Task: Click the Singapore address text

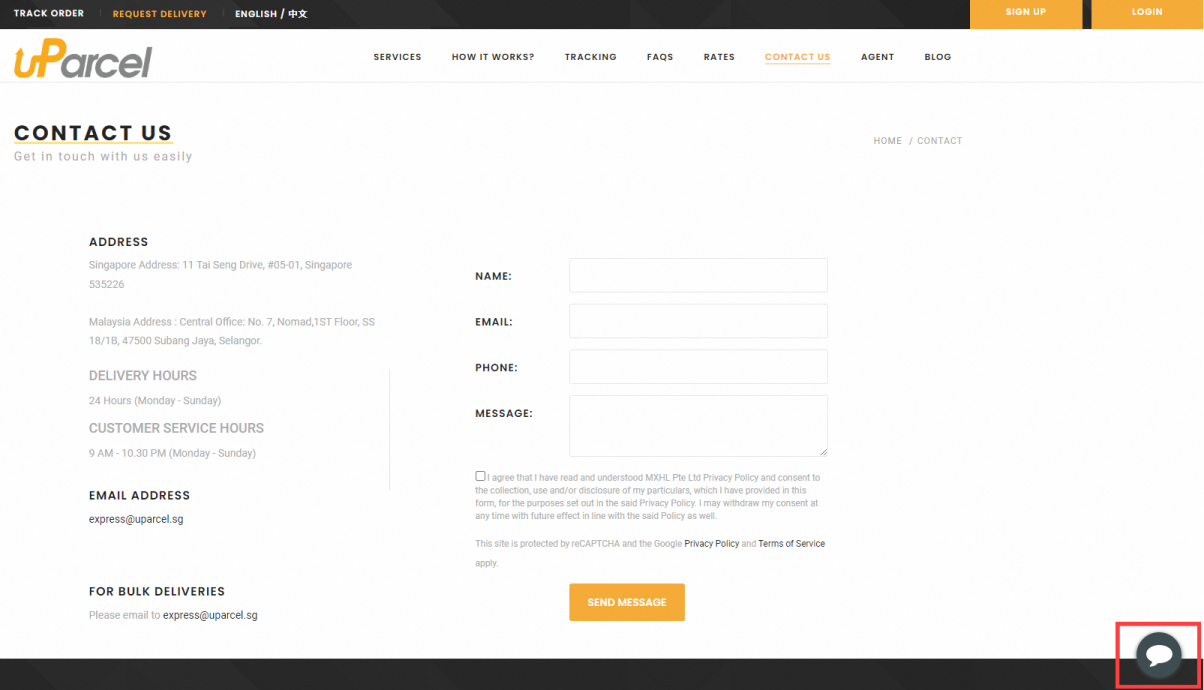Action: tap(220, 275)
